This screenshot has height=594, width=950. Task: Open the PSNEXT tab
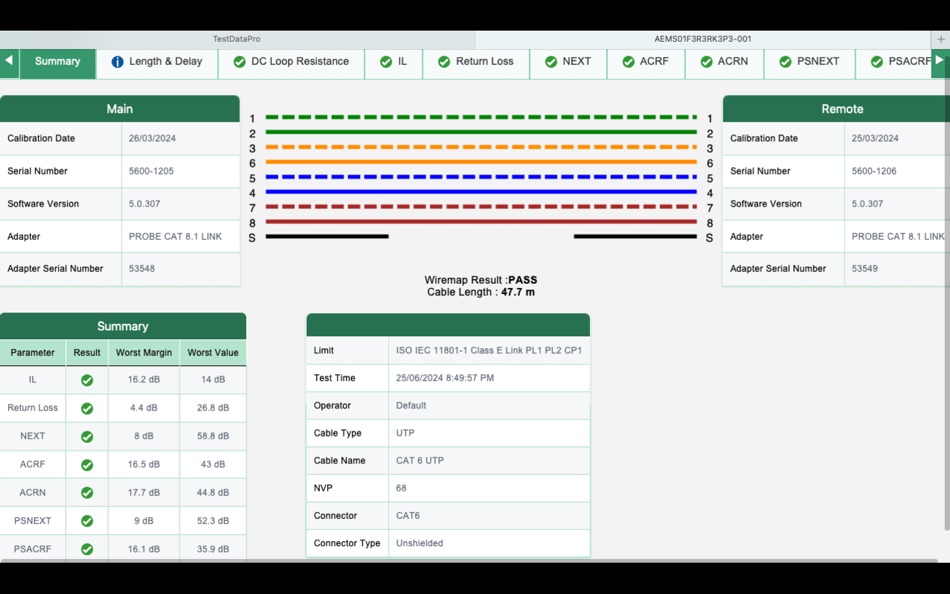[x=809, y=63]
